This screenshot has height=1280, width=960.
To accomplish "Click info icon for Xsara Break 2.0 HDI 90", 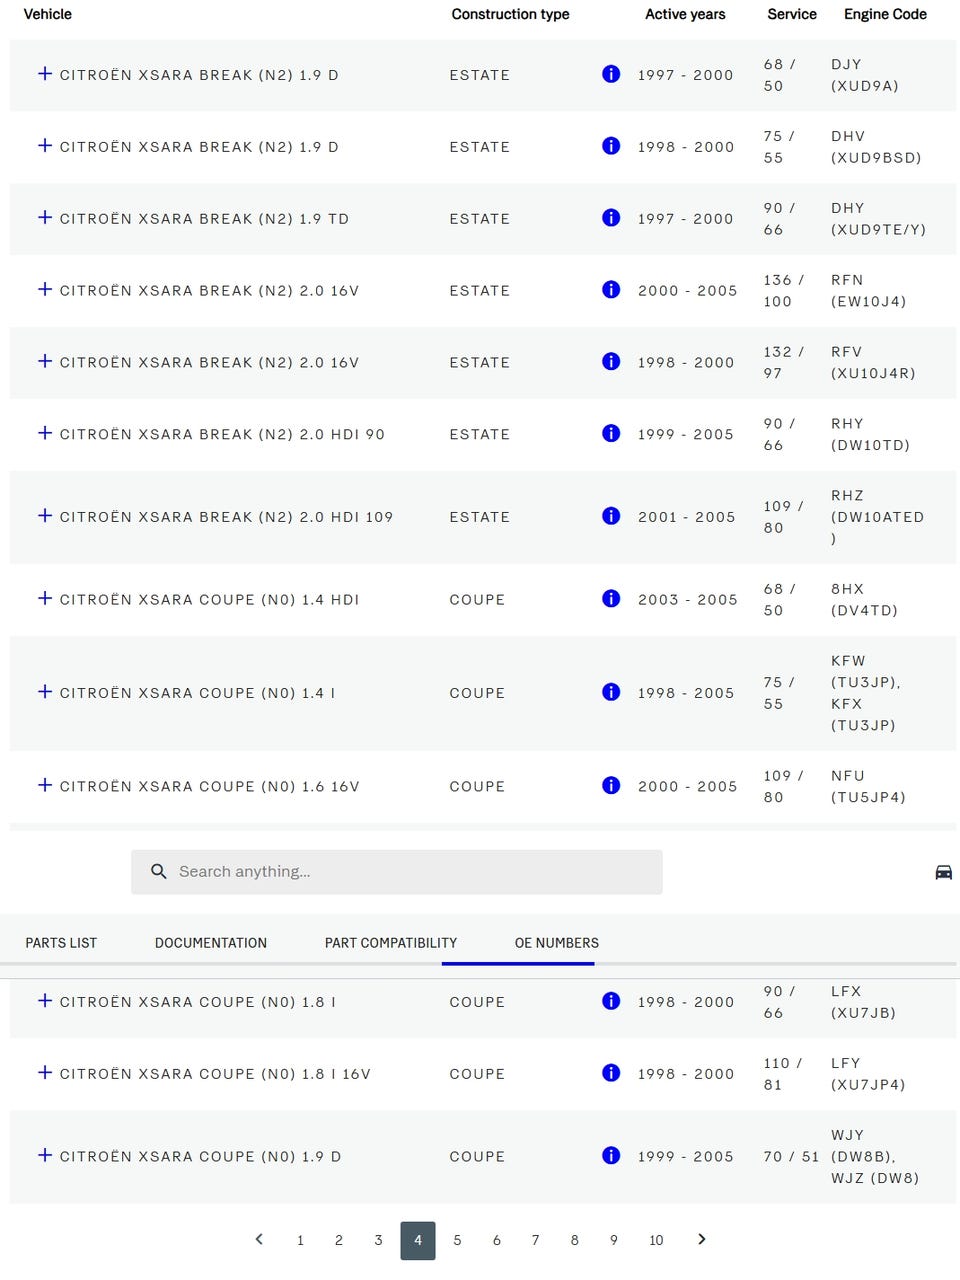I will pos(611,434).
